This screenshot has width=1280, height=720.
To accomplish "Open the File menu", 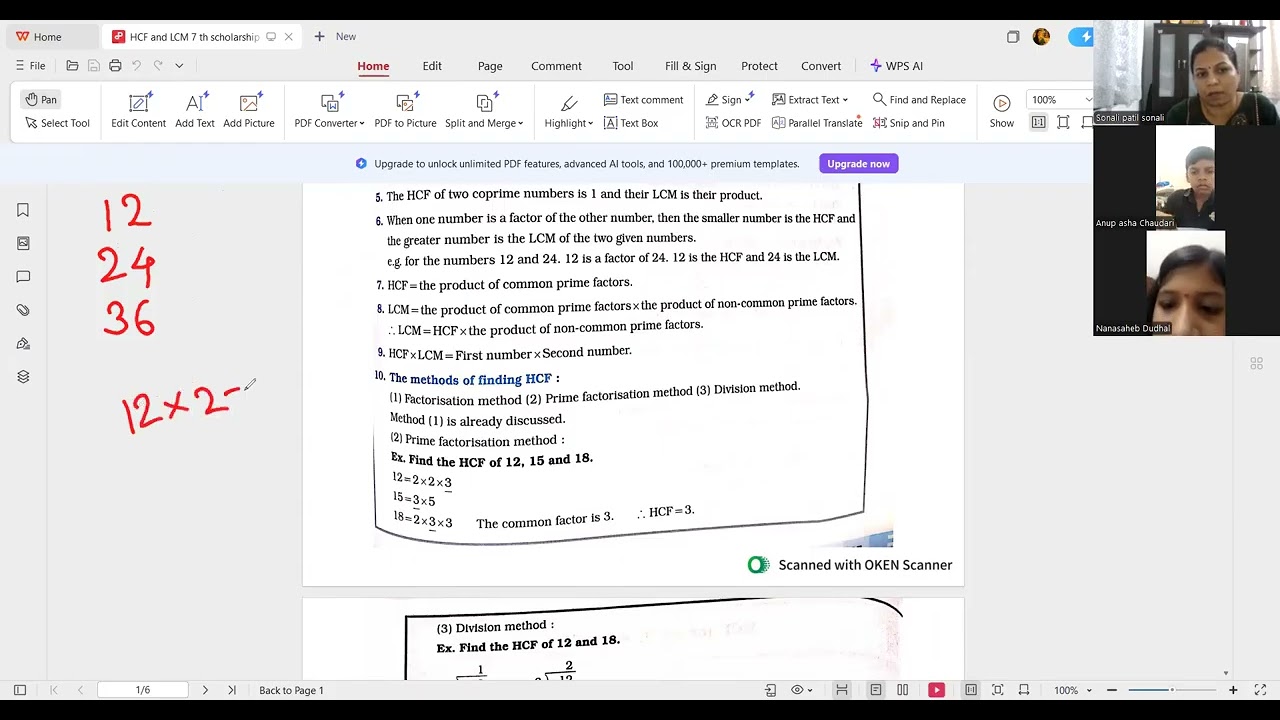I will click(x=30, y=66).
